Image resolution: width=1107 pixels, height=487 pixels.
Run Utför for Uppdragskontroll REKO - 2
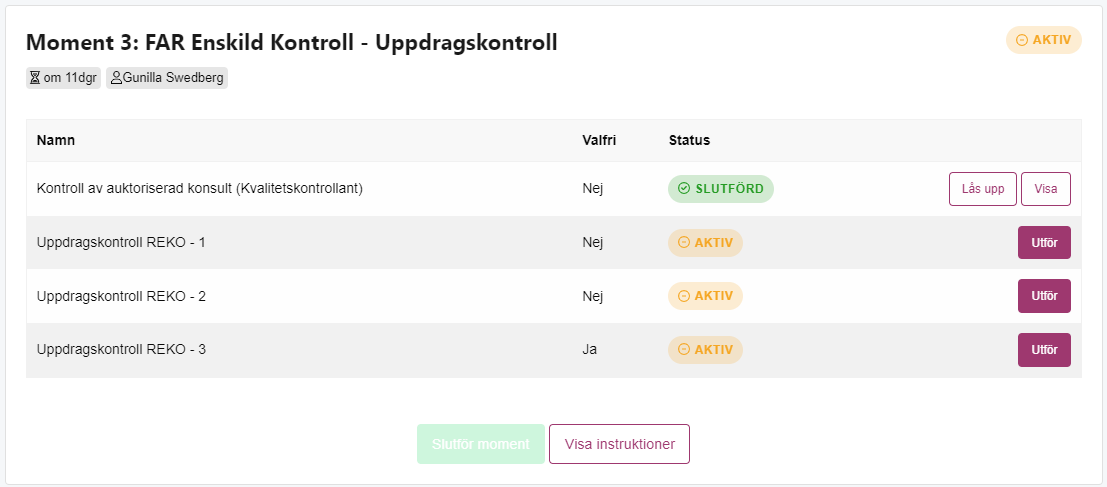(1044, 296)
